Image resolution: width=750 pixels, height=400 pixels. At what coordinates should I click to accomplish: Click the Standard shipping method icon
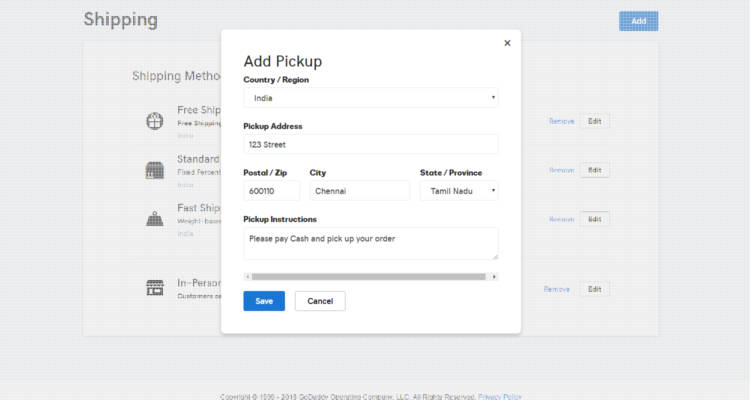pos(154,170)
